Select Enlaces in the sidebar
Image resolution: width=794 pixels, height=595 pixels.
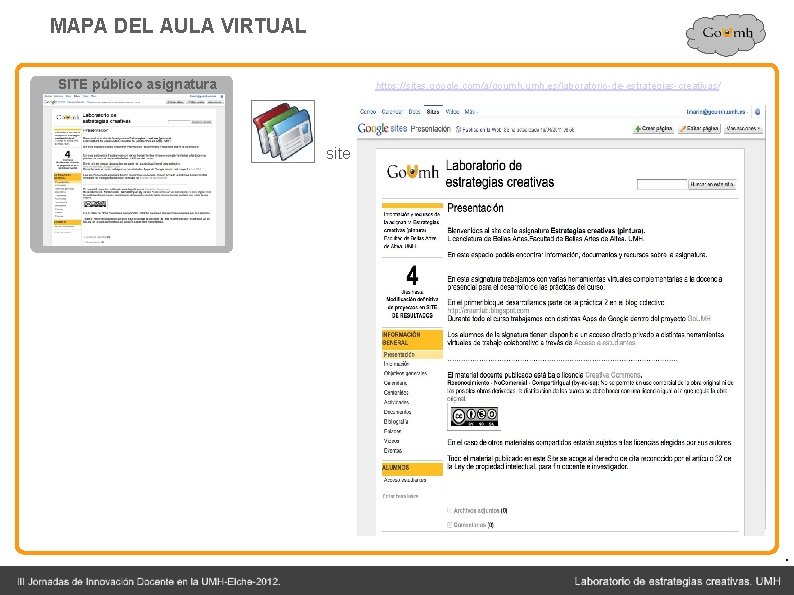(392, 431)
